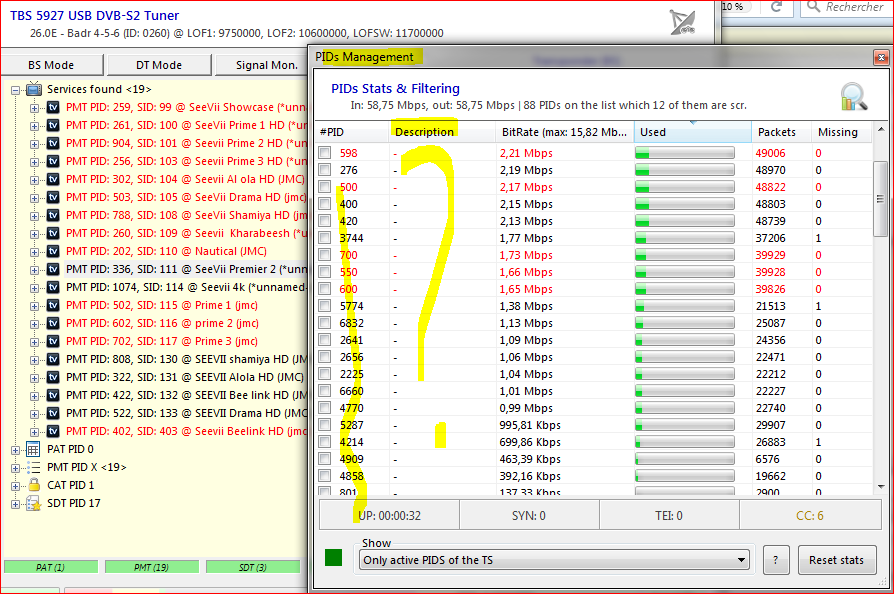
Task: Click the green square status indicator
Action: pos(335,559)
